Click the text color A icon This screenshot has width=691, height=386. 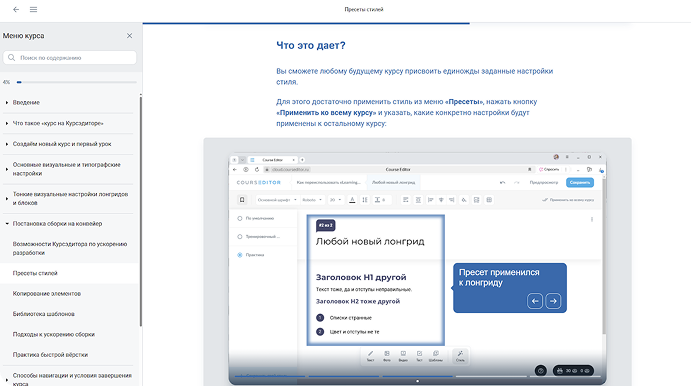point(352,200)
